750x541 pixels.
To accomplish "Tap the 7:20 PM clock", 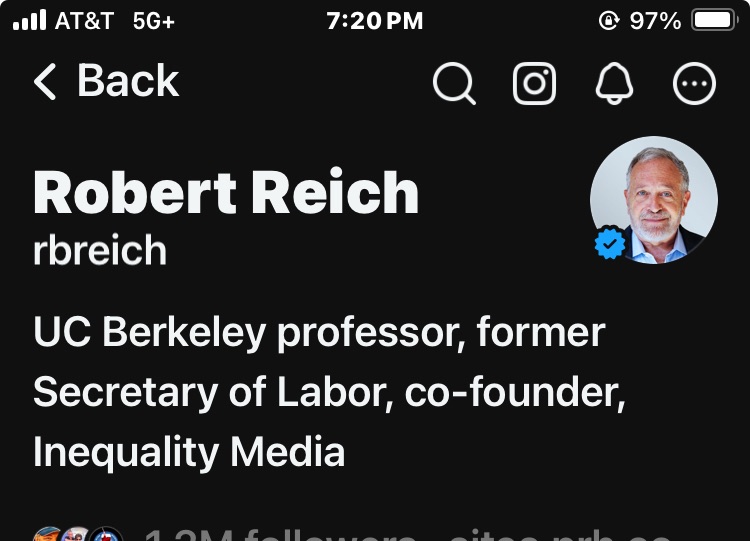I will [x=375, y=20].
